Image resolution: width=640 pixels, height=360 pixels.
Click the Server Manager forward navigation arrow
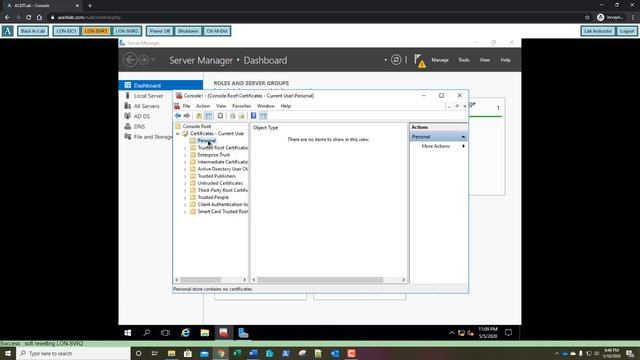click(143, 60)
